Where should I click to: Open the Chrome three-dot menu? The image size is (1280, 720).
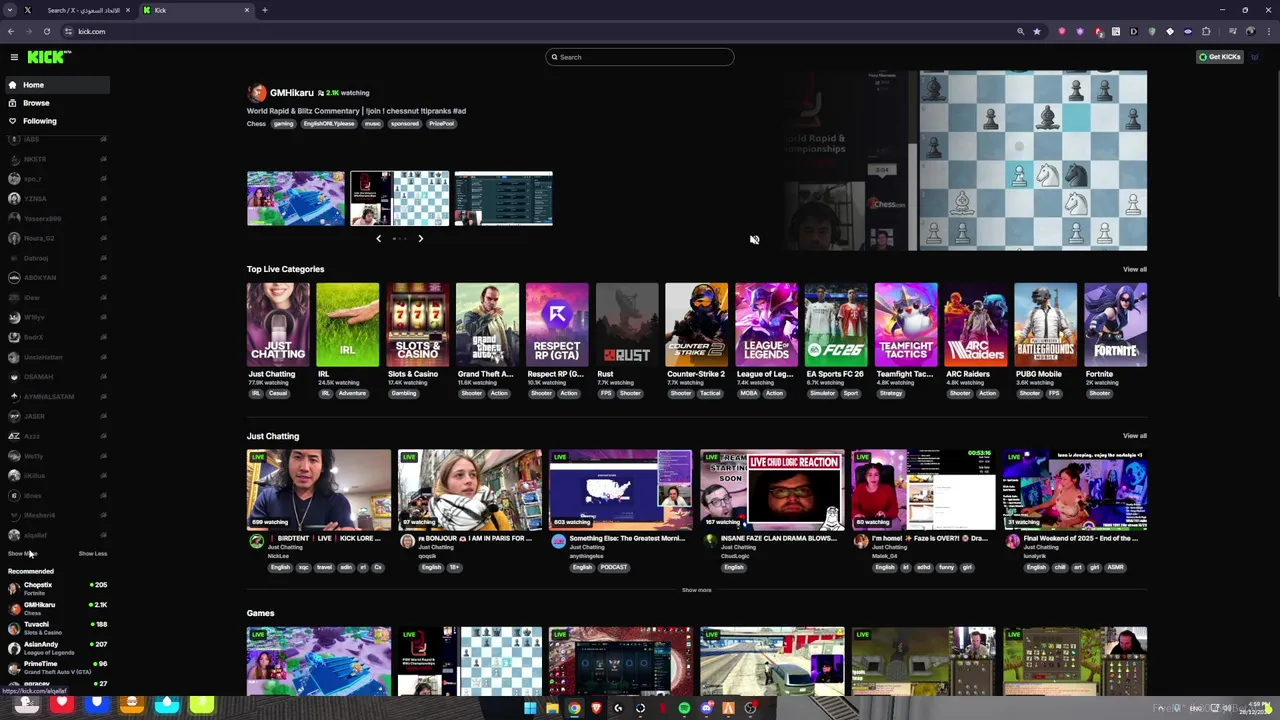click(x=1267, y=31)
